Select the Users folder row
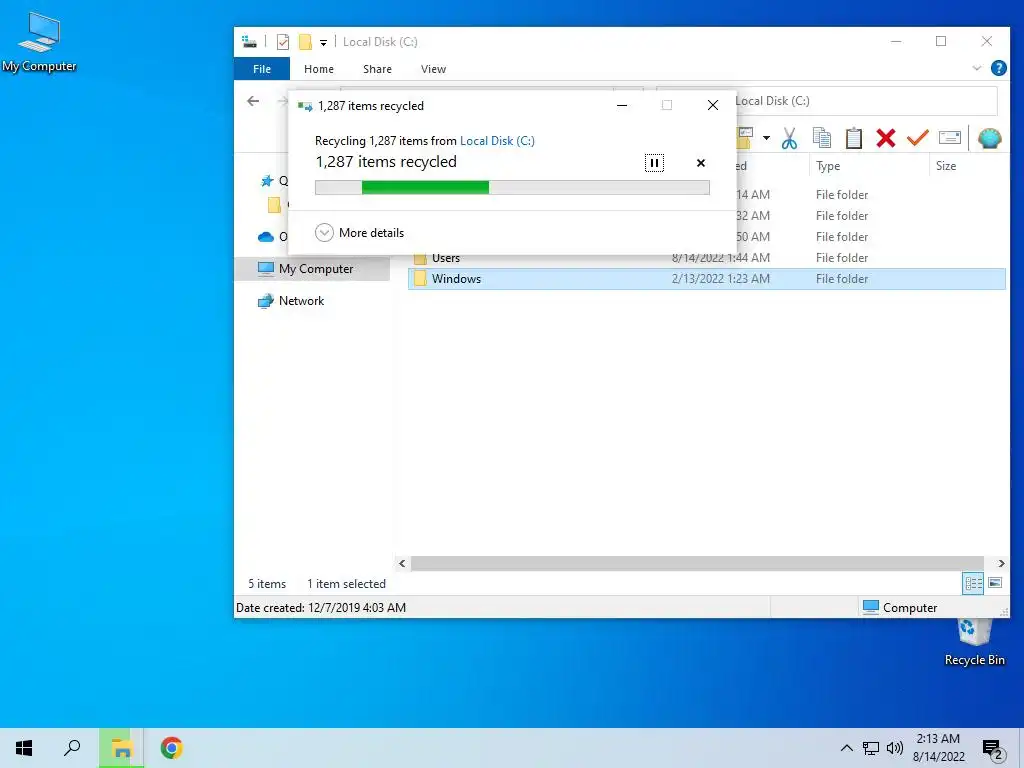The image size is (1024, 768). point(707,258)
